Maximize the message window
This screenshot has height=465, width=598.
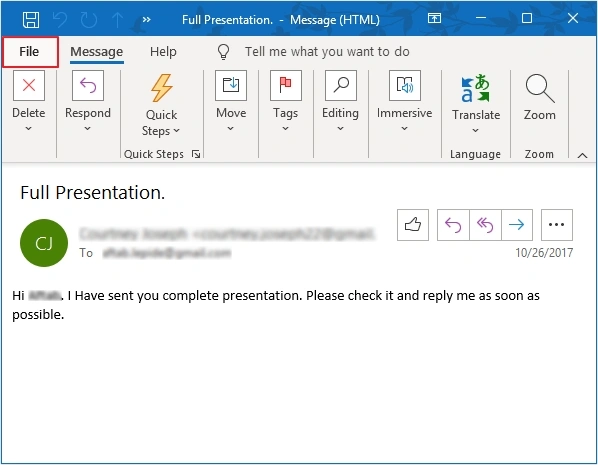click(x=527, y=18)
